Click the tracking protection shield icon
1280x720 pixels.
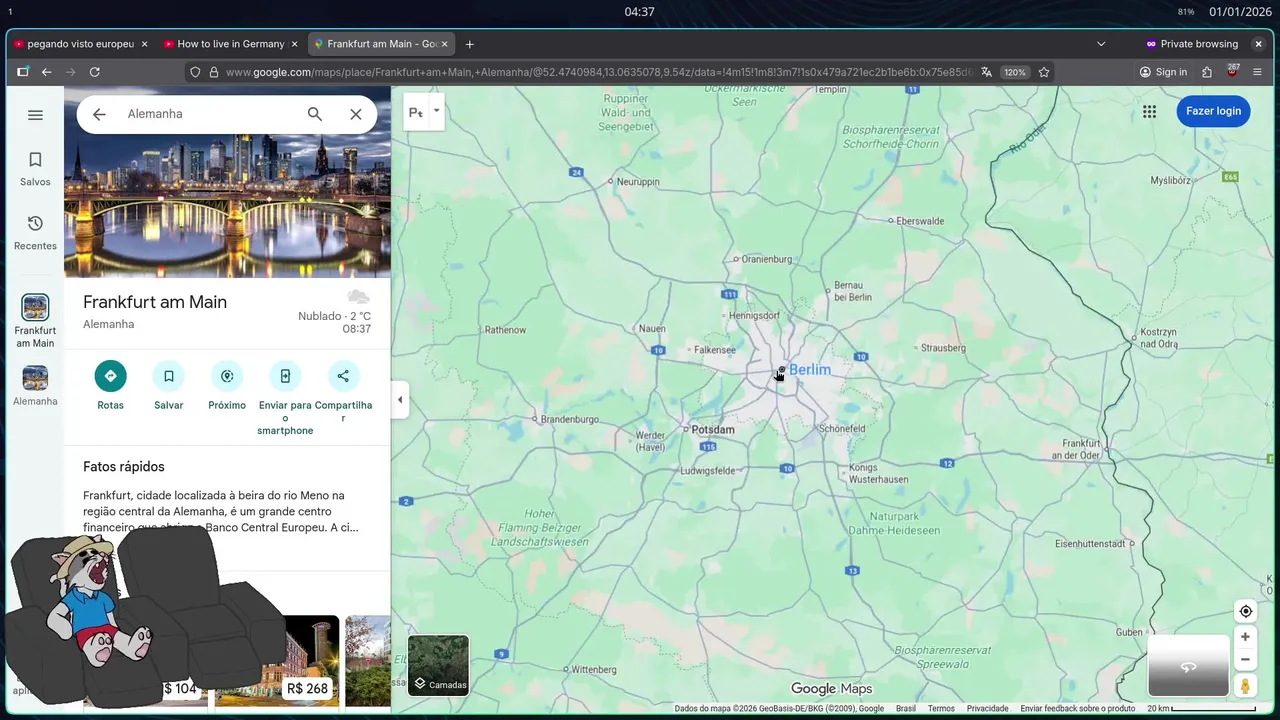point(196,72)
